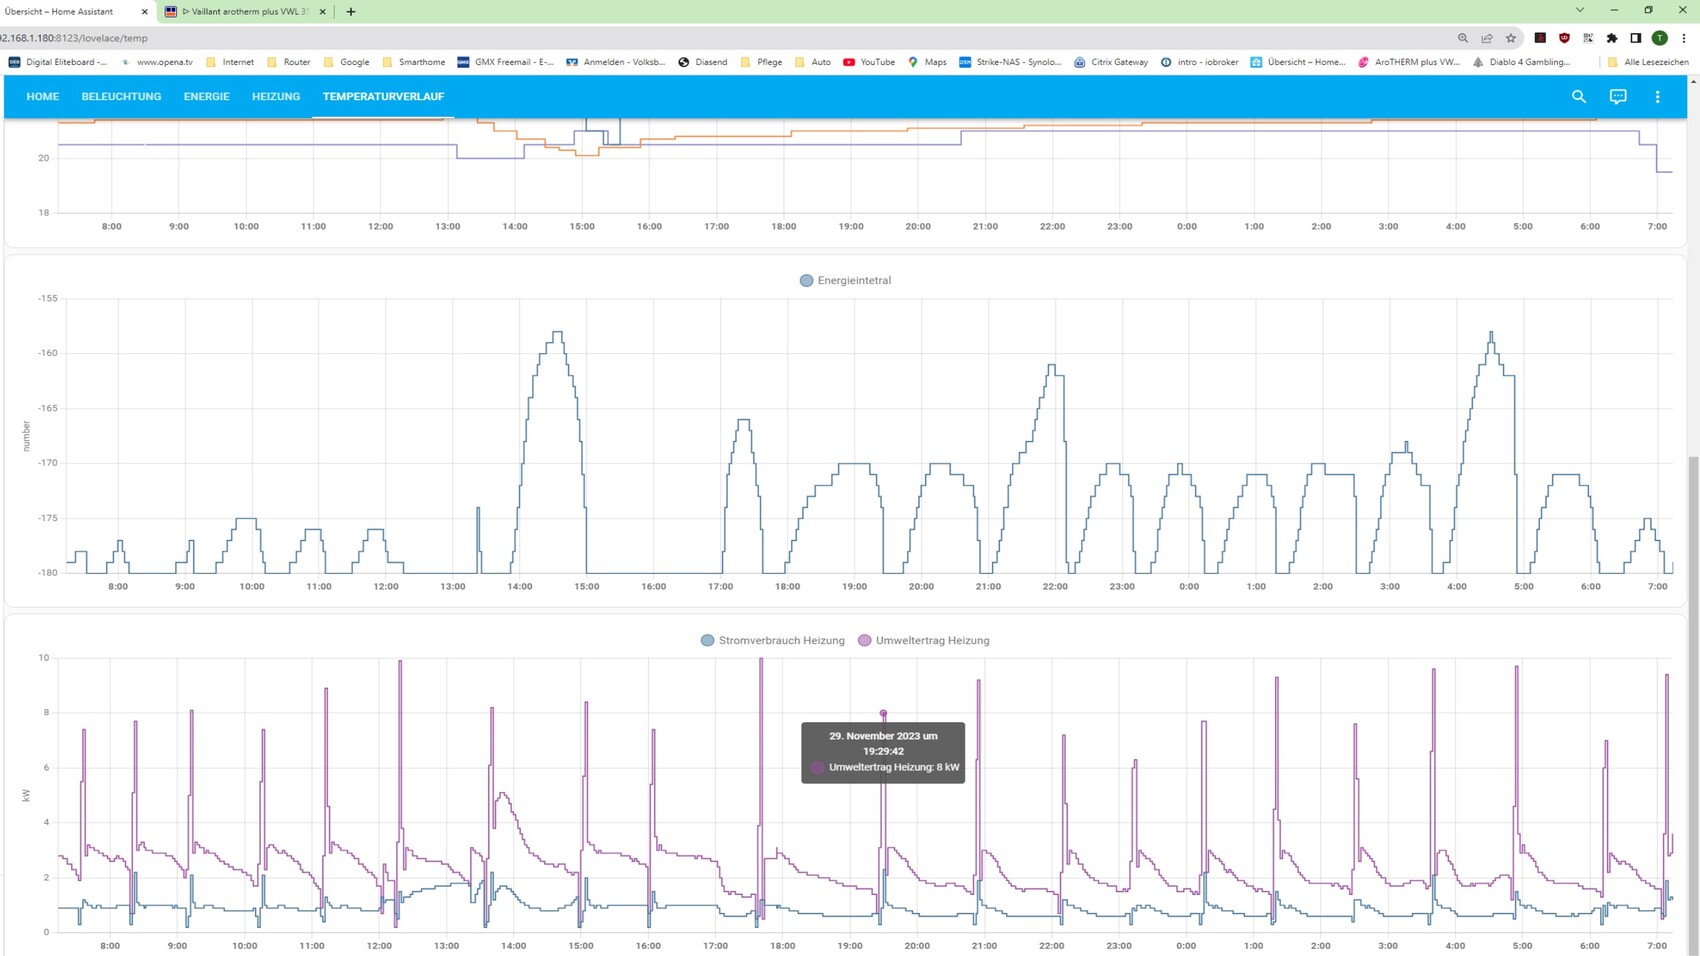
Task: Expand the Alle Lesezeichen folder
Action: pos(1647,62)
